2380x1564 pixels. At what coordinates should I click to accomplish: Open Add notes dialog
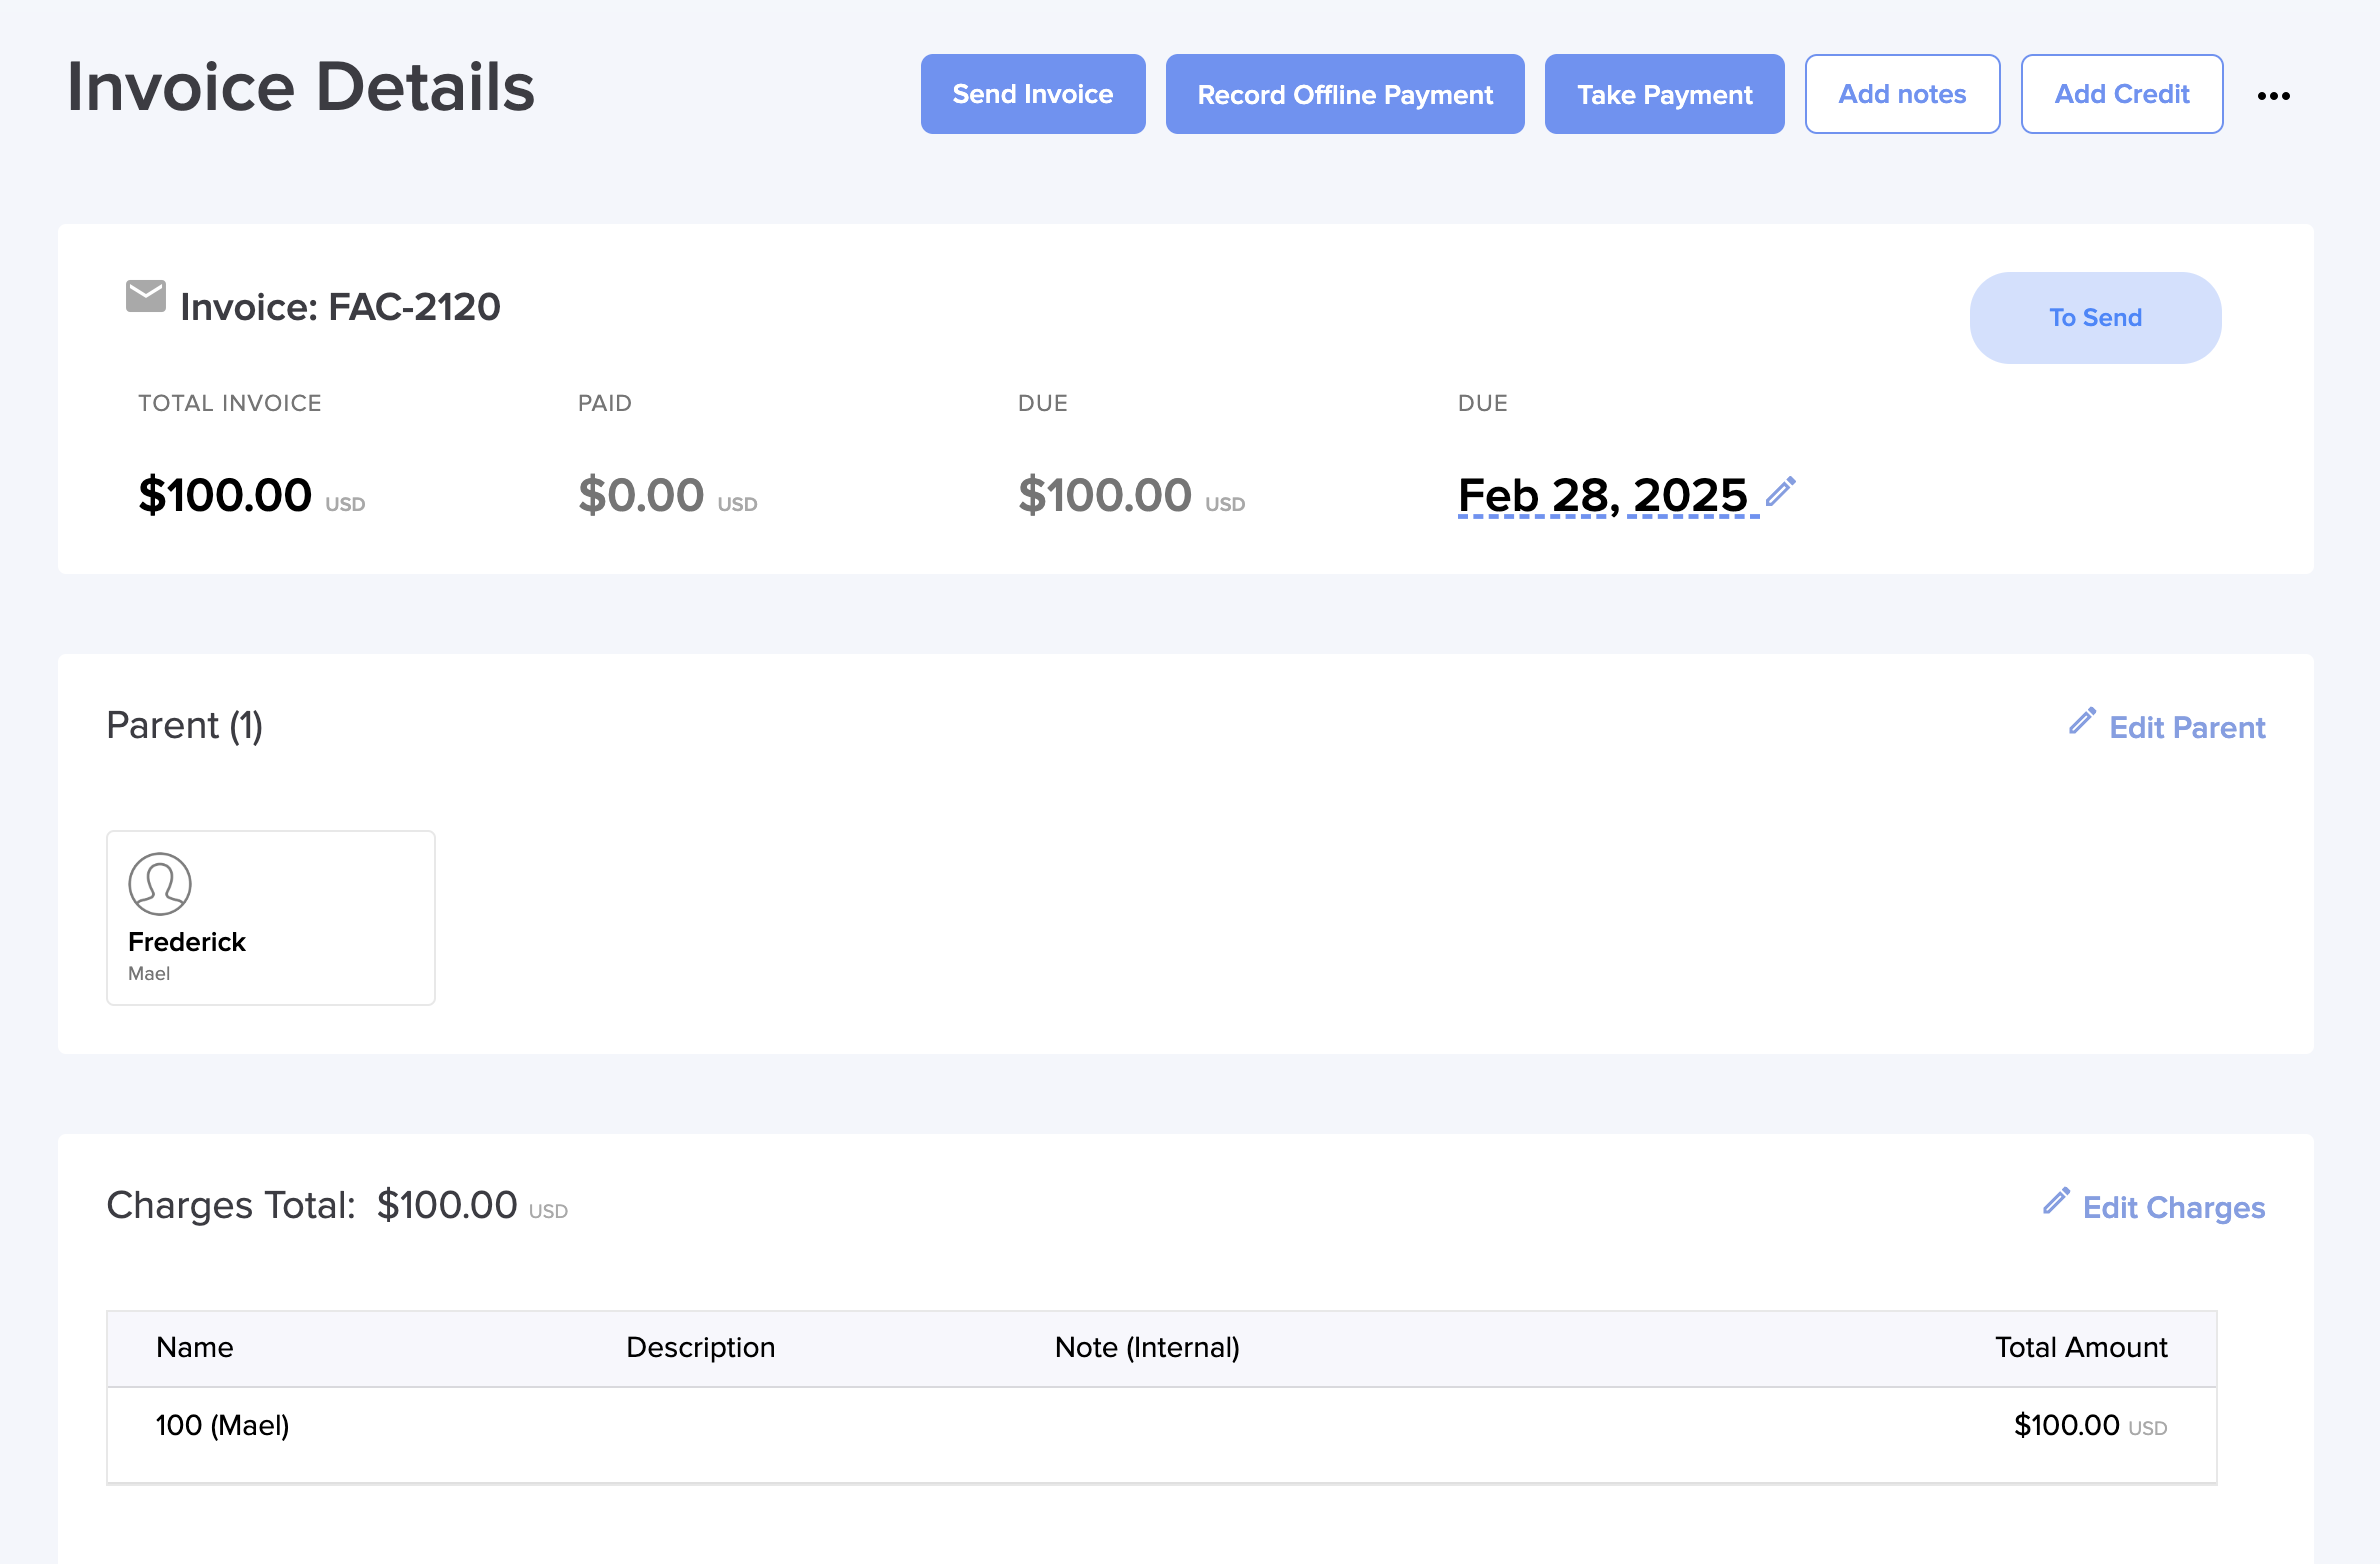(1901, 94)
